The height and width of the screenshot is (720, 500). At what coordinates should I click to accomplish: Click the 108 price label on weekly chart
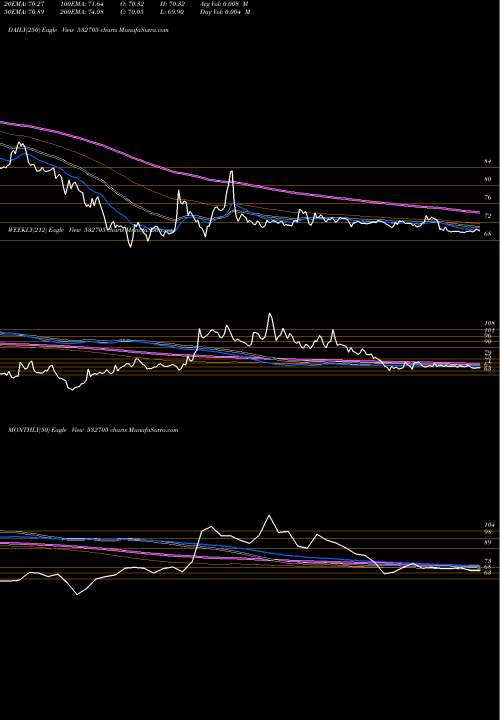489,323
